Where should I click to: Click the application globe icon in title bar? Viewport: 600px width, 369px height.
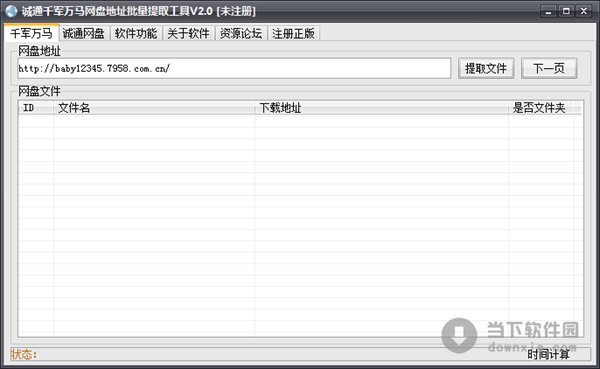[11, 11]
